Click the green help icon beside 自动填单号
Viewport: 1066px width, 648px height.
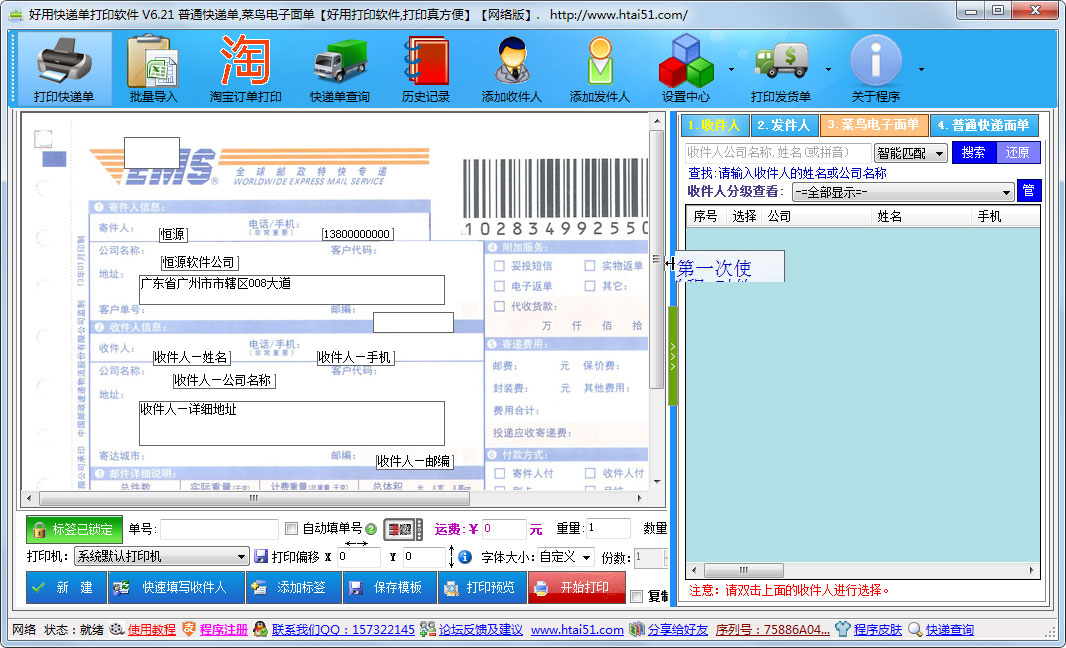pos(371,529)
